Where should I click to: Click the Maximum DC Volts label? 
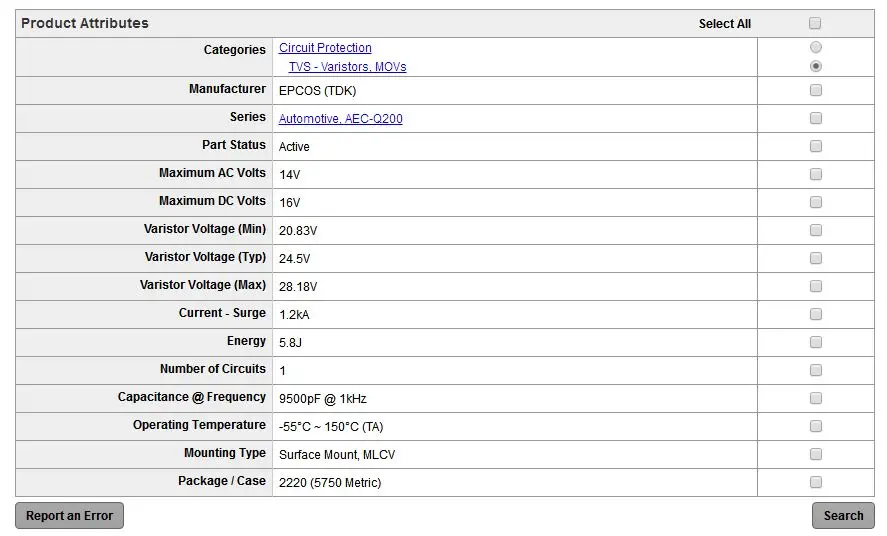[x=212, y=201]
